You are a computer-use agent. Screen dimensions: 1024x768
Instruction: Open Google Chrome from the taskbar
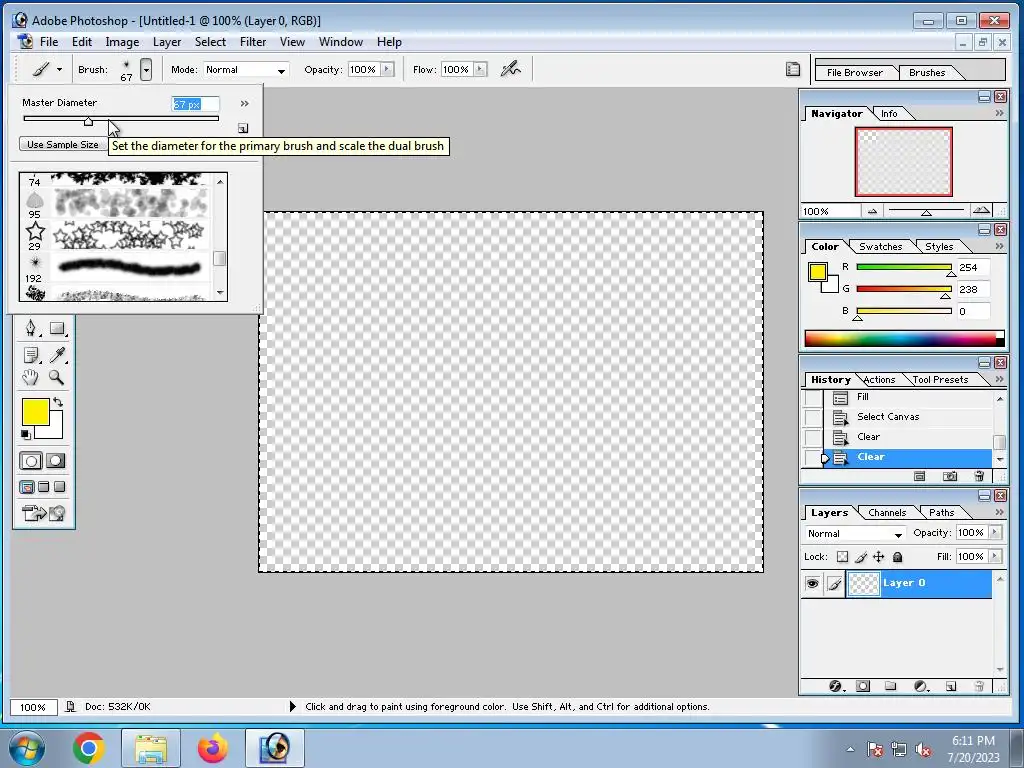coord(89,748)
